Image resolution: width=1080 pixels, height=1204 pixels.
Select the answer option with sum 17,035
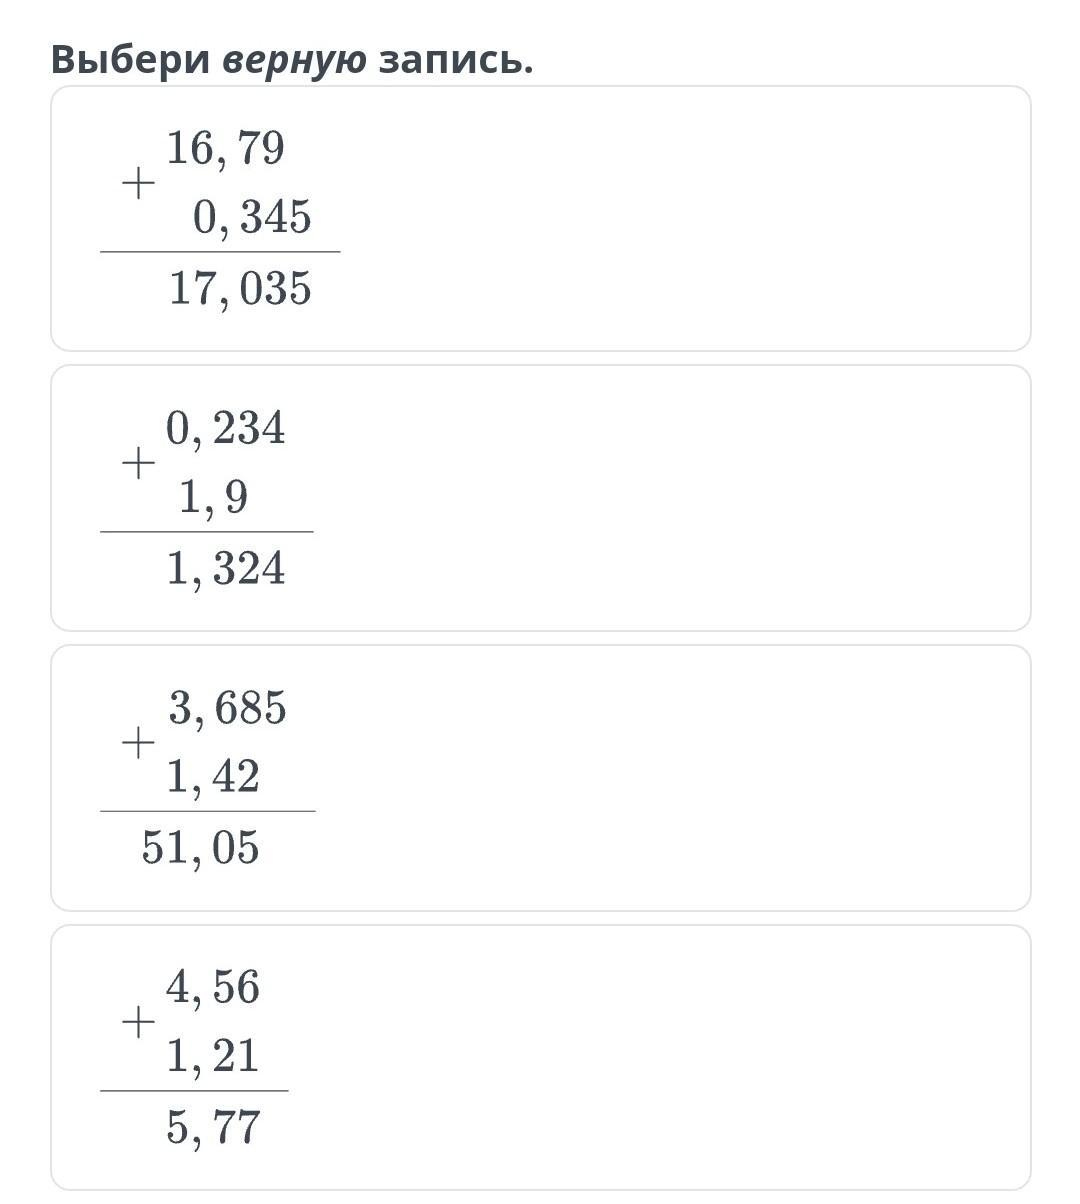tap(540, 218)
